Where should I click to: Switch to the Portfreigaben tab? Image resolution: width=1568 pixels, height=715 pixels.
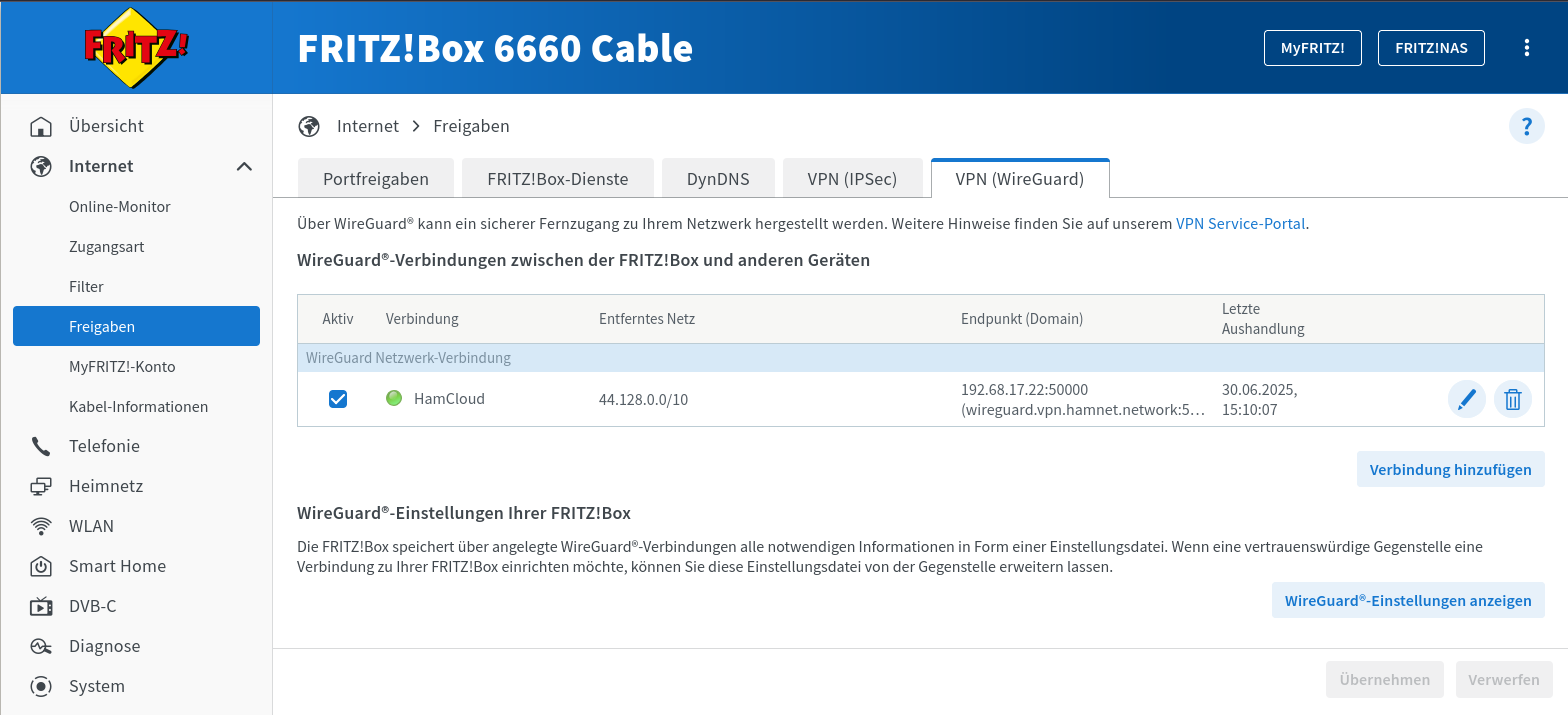pos(376,179)
